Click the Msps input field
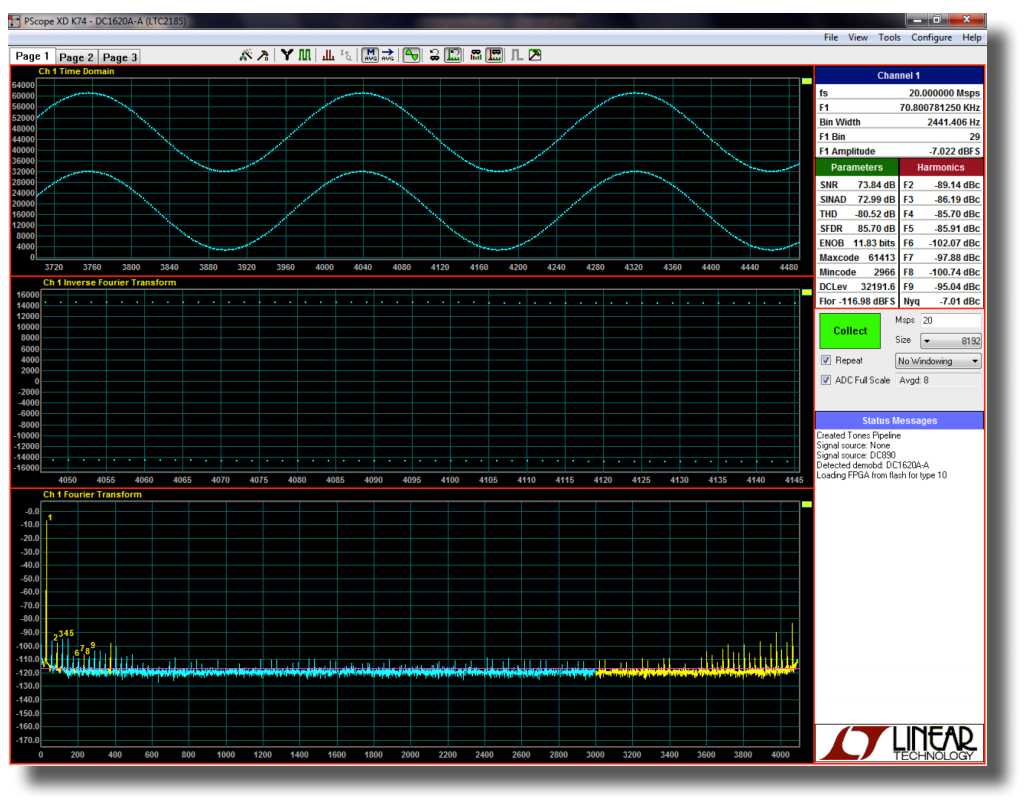The image size is (1028, 803). [951, 320]
